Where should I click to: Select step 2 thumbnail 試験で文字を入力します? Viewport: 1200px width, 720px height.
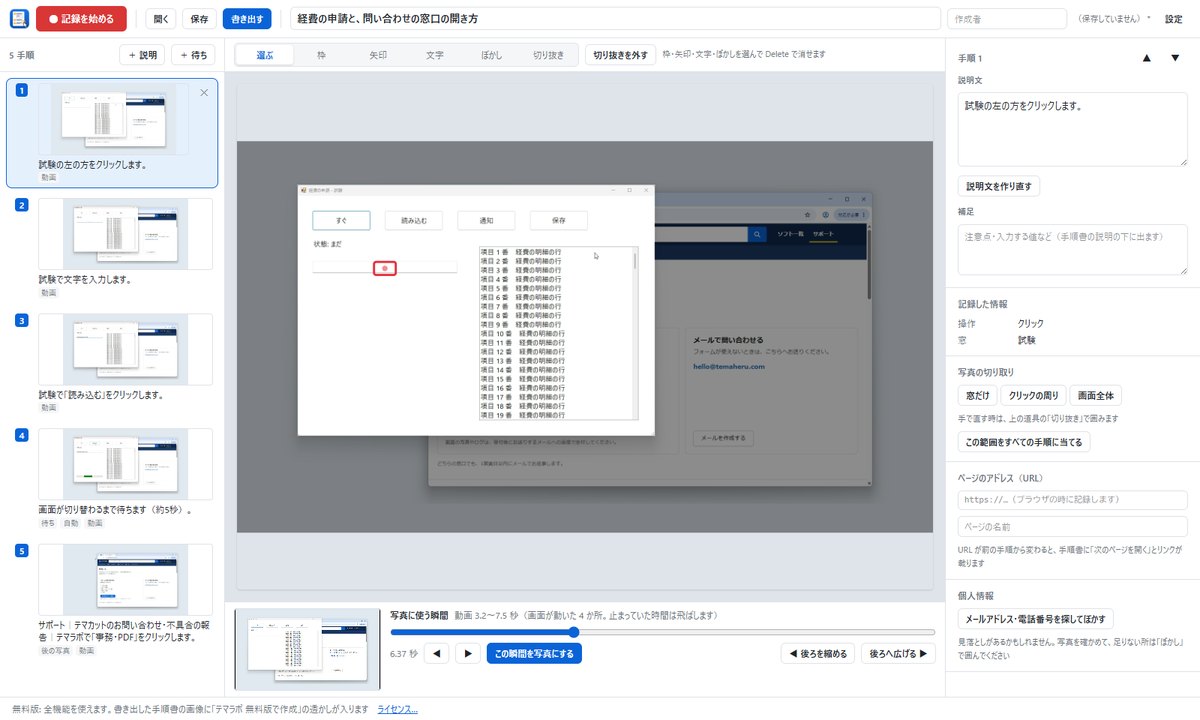point(126,233)
